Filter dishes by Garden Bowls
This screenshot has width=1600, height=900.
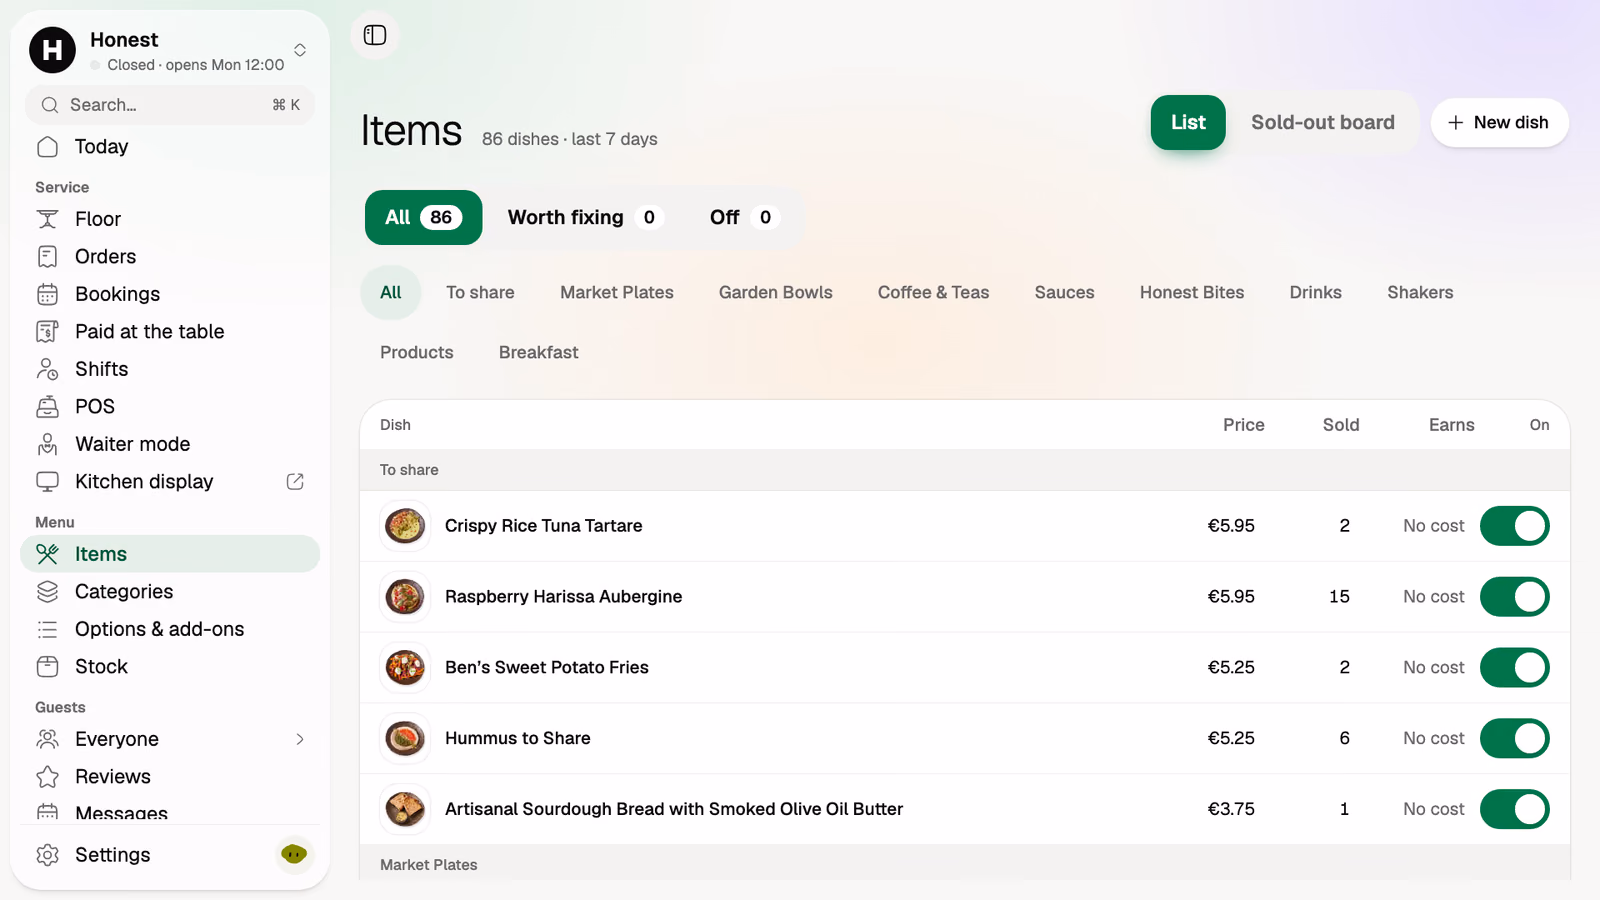point(776,293)
